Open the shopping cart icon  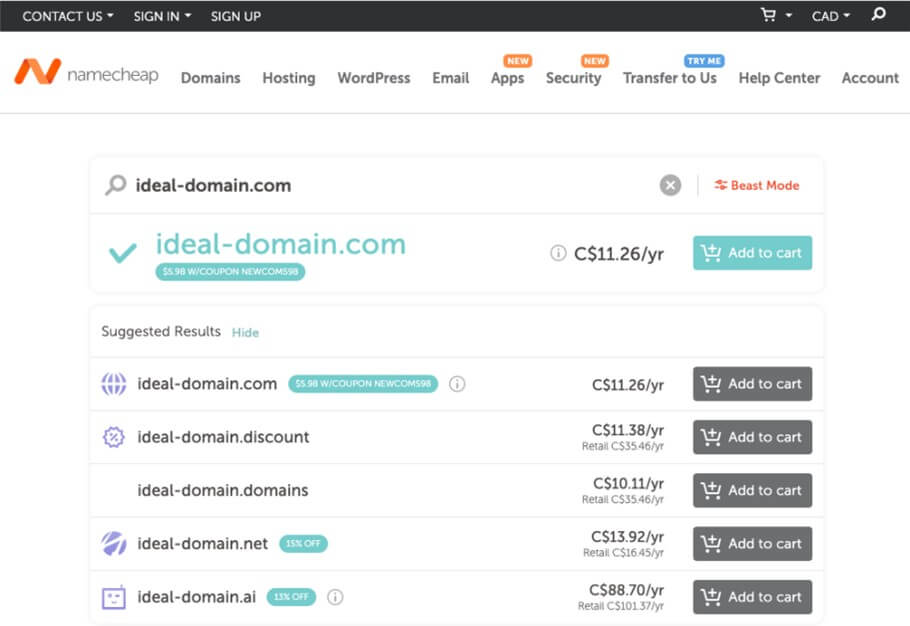click(x=768, y=15)
